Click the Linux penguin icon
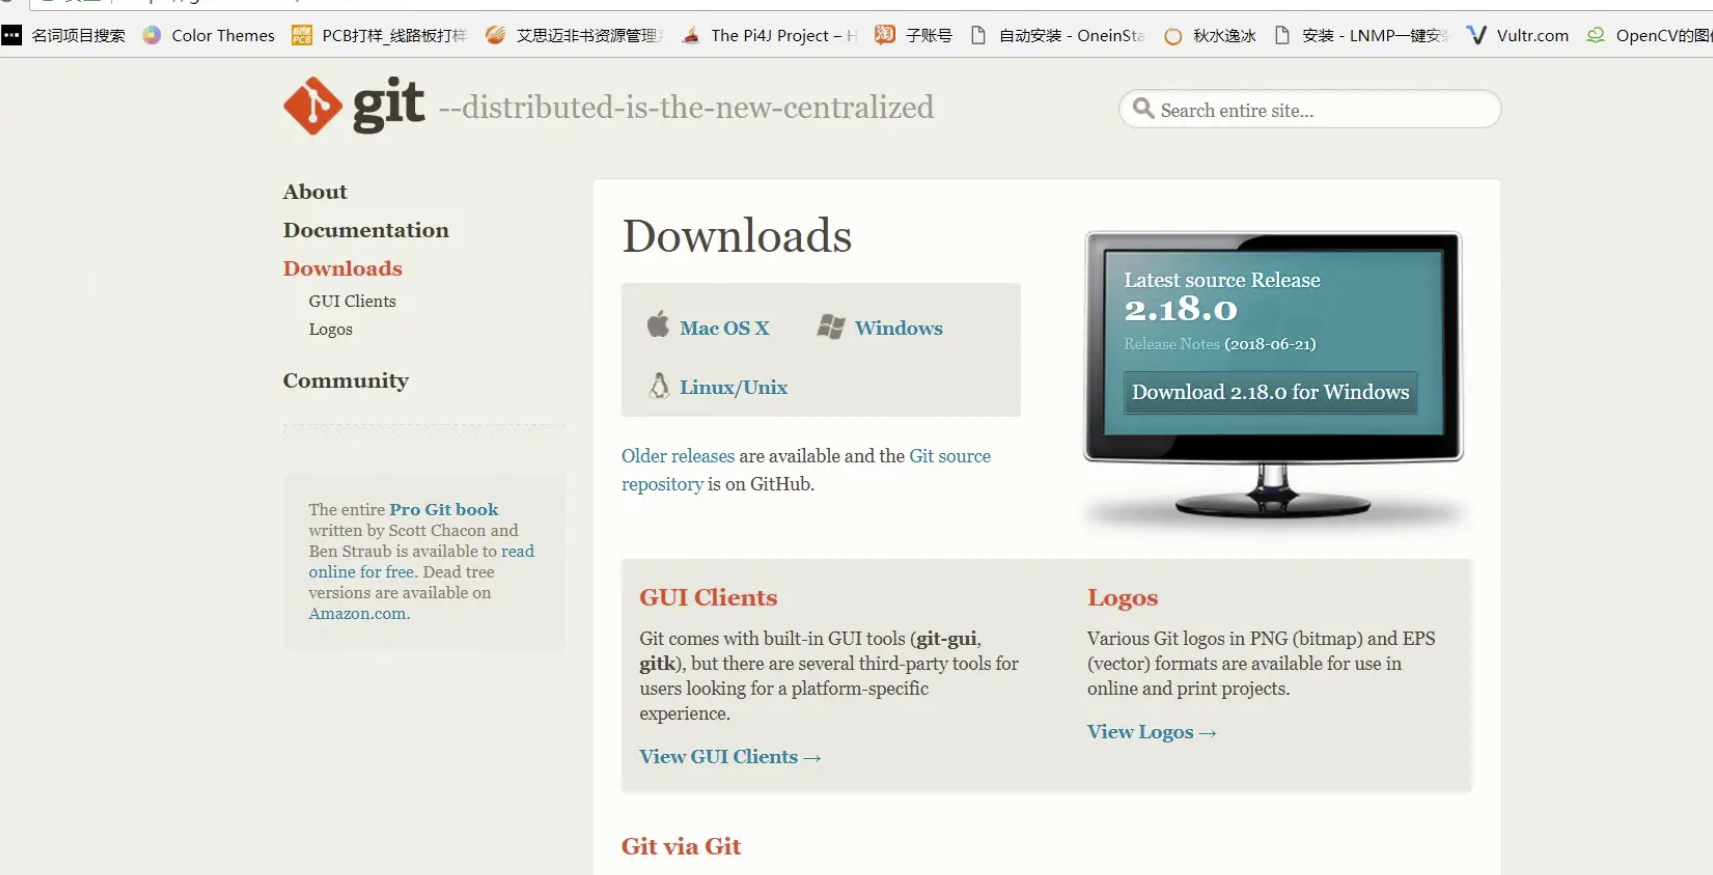The height and width of the screenshot is (875, 1713). click(x=659, y=385)
